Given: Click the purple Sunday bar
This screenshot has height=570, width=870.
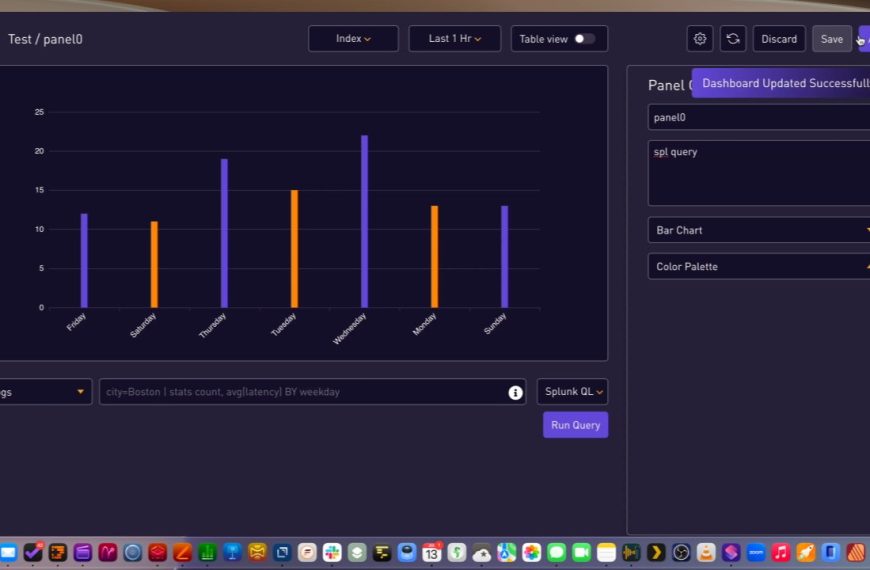Looking at the screenshot, I should click(x=504, y=256).
